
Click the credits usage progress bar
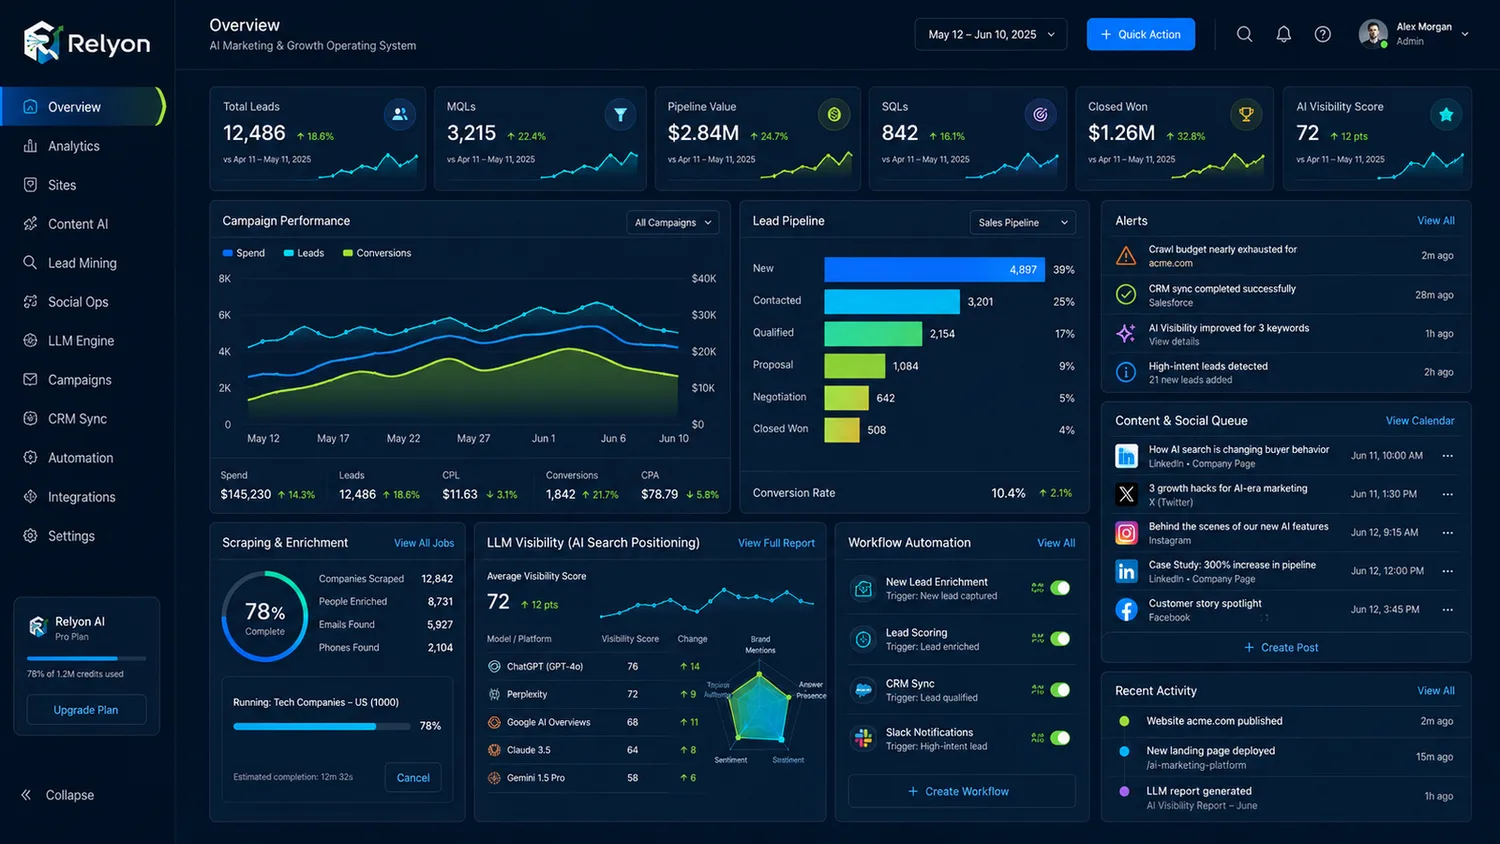coord(86,658)
